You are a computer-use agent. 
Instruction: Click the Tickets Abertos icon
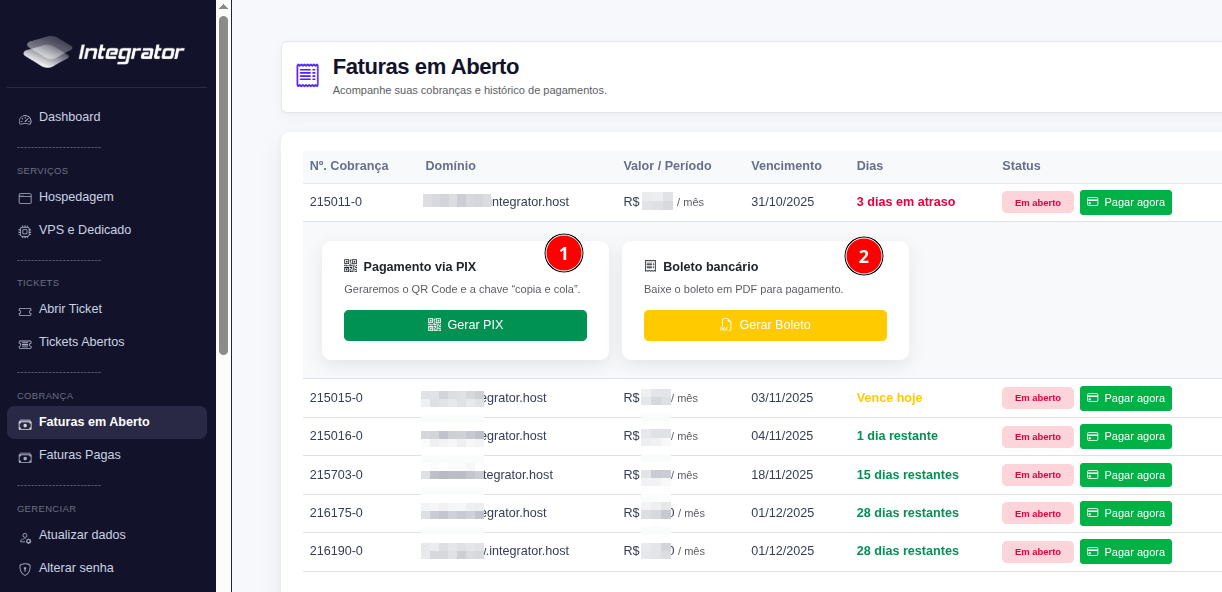pos(25,343)
